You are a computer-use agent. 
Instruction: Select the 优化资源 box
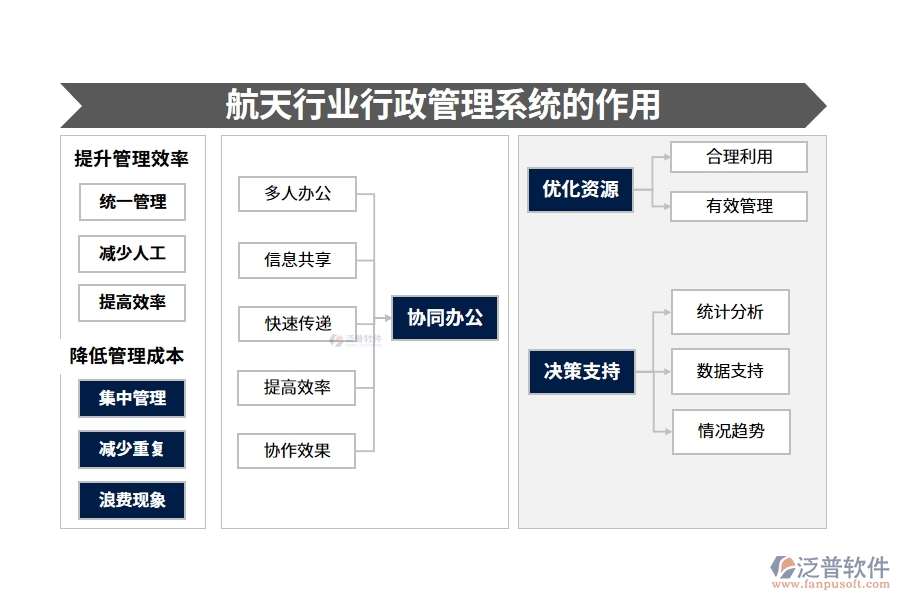click(x=580, y=190)
